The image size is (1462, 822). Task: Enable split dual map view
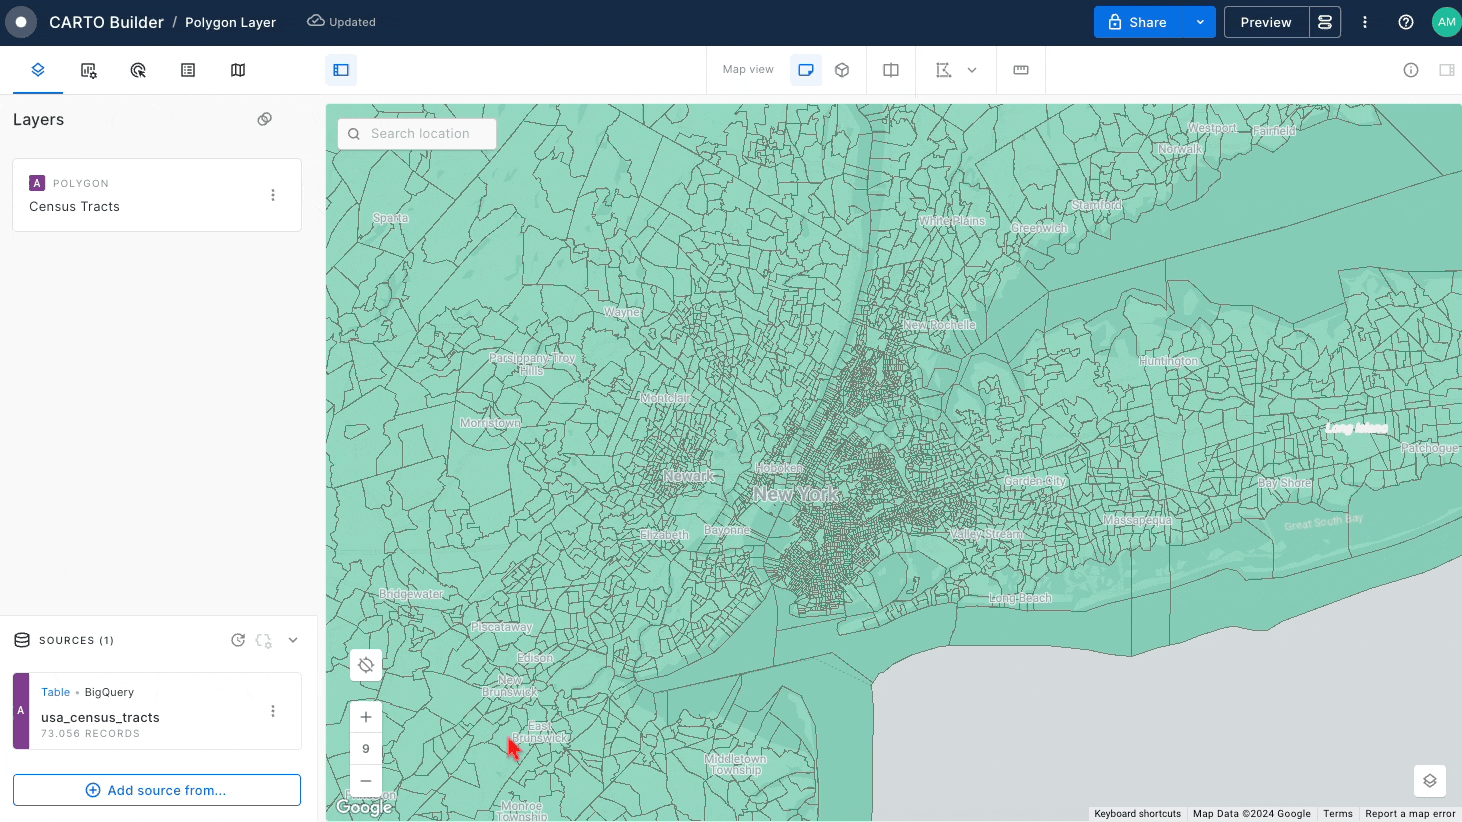(891, 70)
